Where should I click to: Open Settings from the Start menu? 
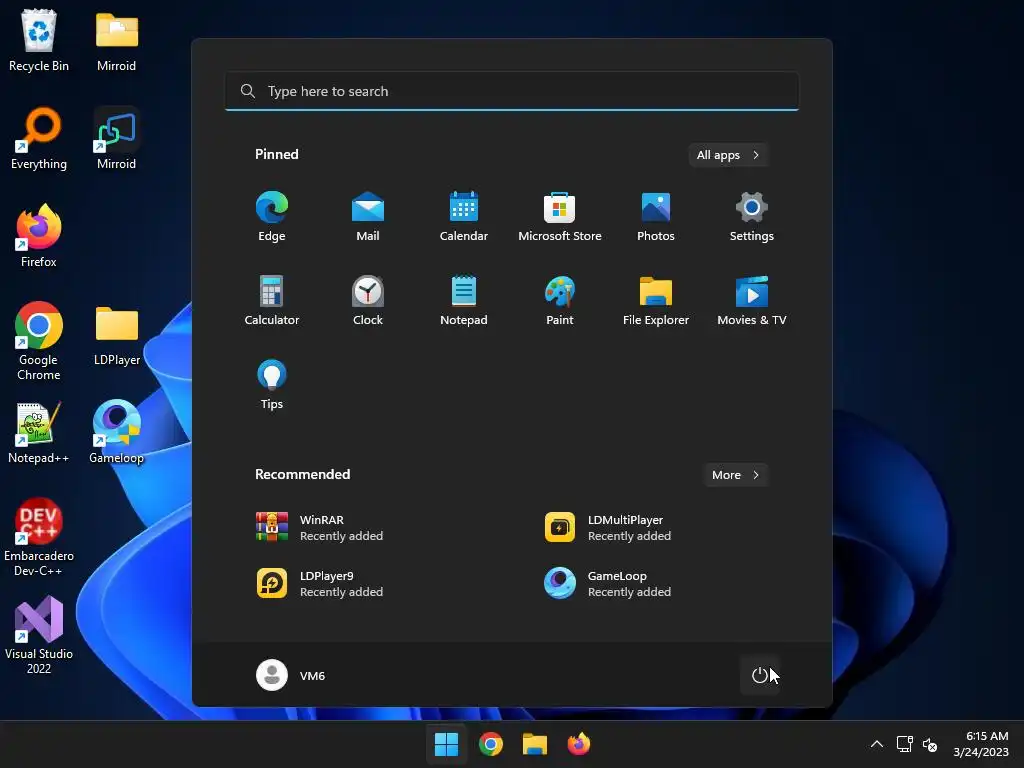tap(752, 216)
